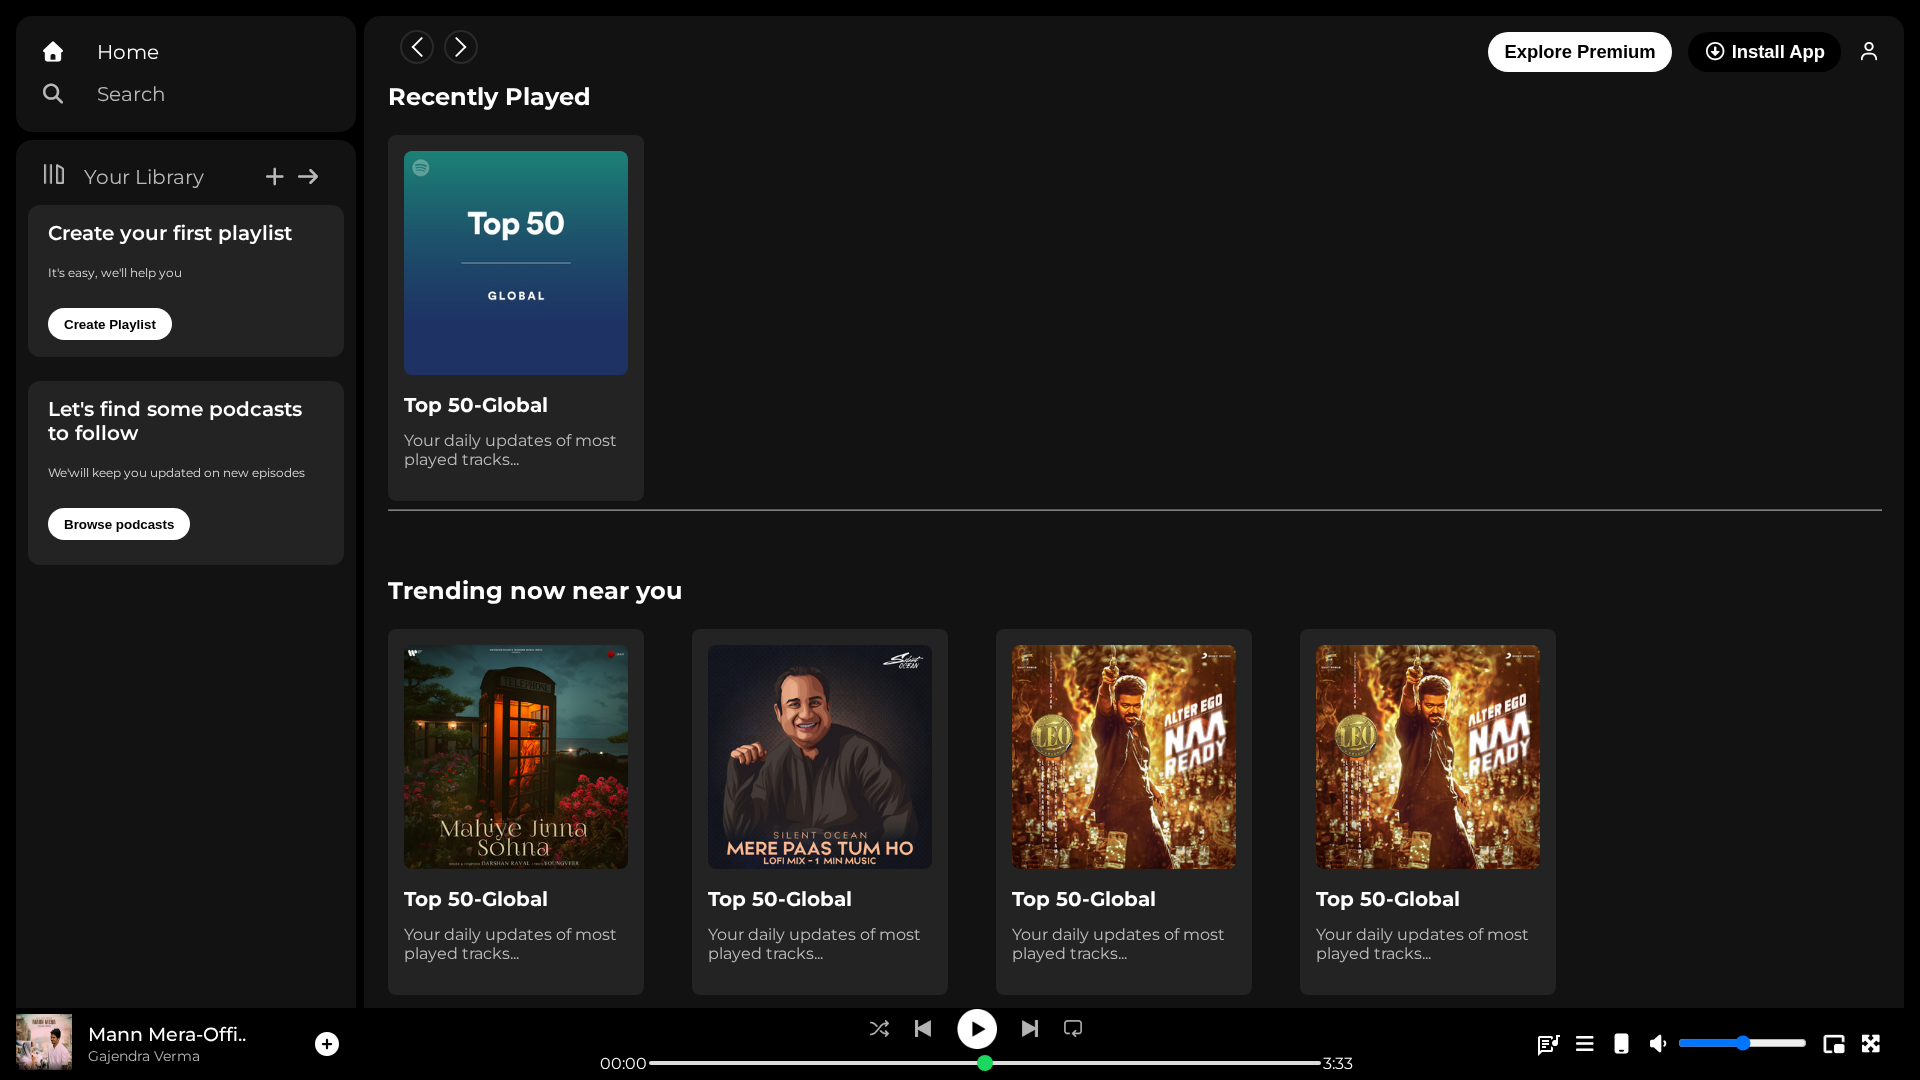1920x1080 pixels.
Task: Open the plus create menu in library
Action: 274,176
